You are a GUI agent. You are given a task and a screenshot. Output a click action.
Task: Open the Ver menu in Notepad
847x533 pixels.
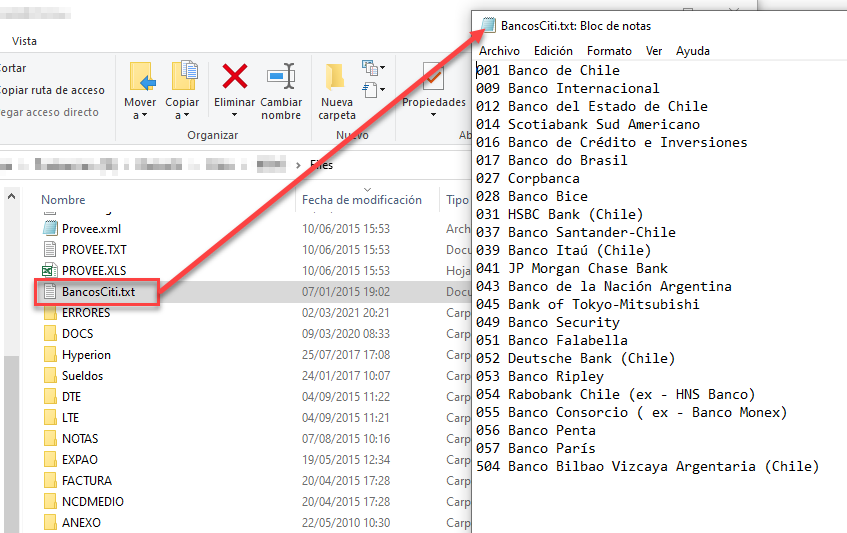pyautogui.click(x=654, y=51)
